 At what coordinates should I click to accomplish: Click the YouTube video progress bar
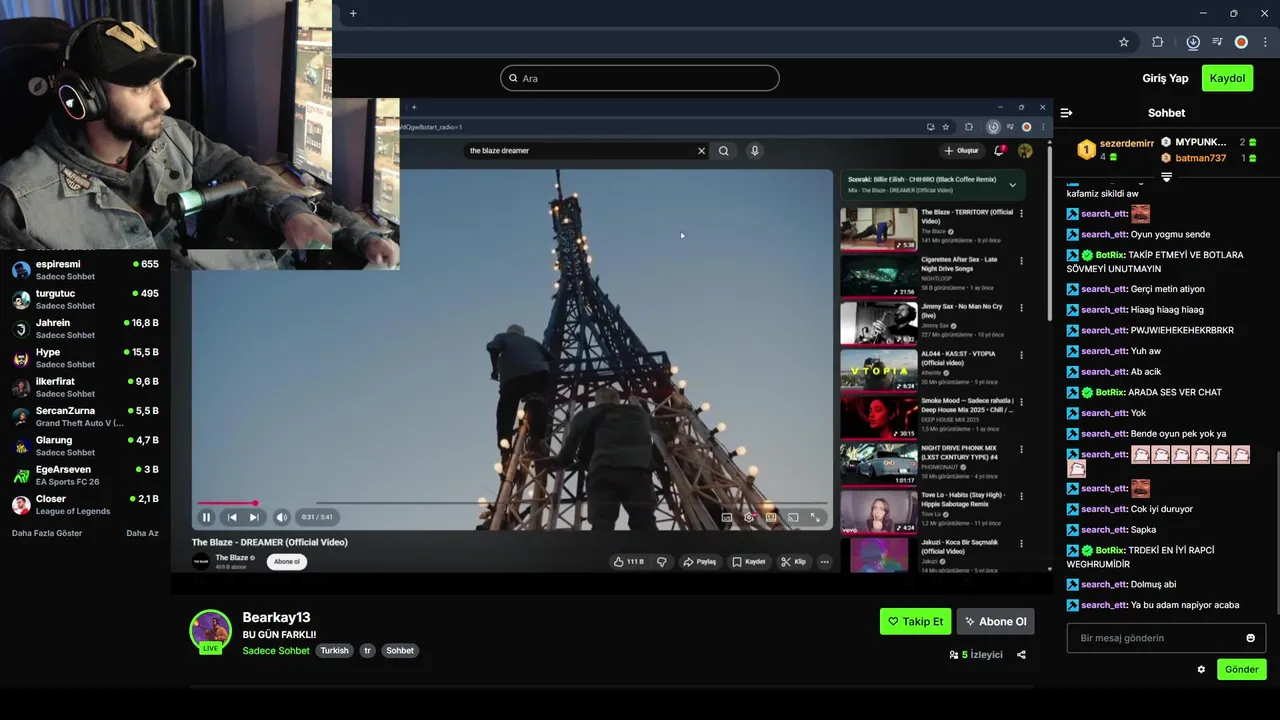click(x=513, y=503)
